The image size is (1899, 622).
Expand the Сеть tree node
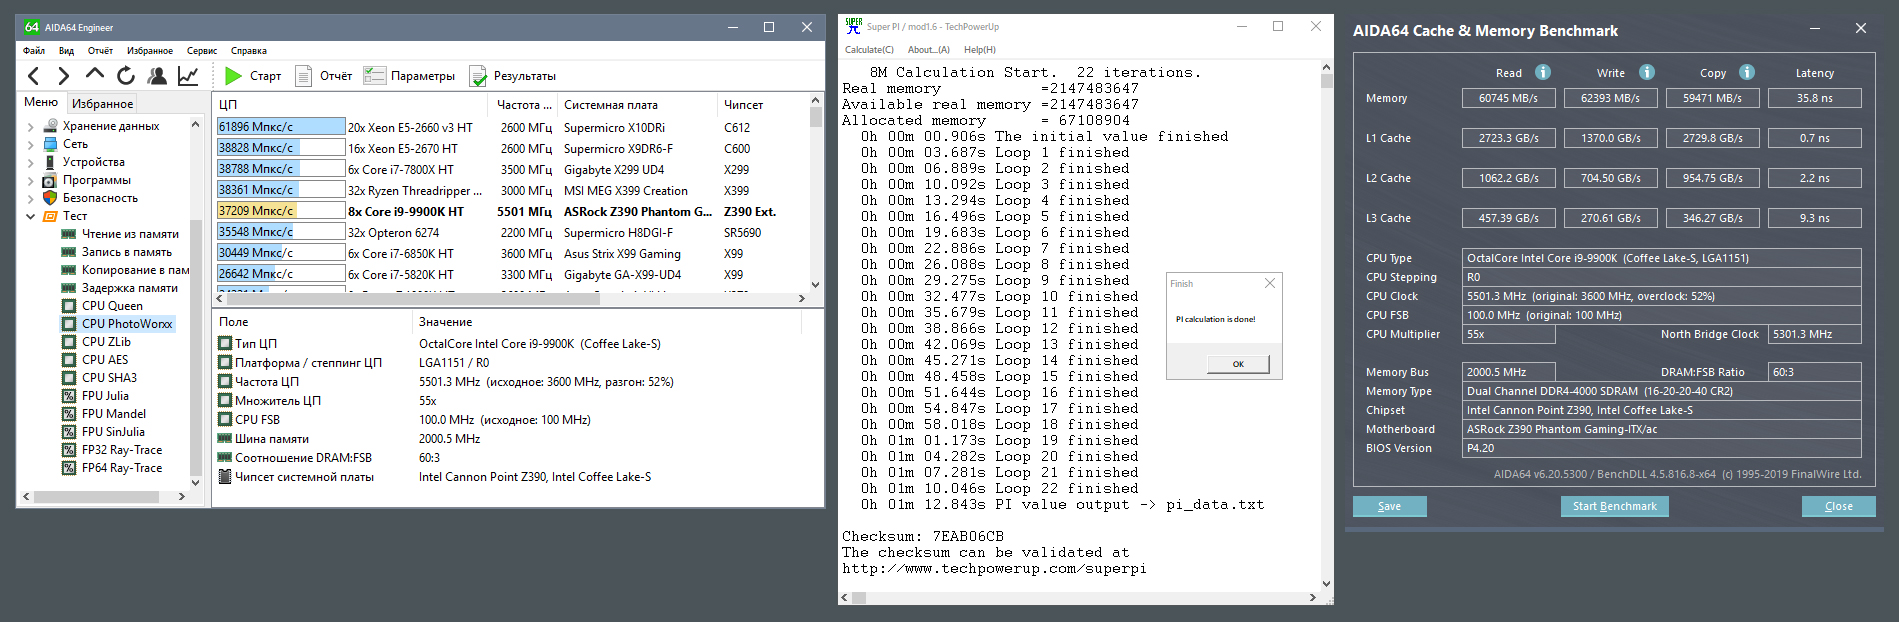coord(30,145)
